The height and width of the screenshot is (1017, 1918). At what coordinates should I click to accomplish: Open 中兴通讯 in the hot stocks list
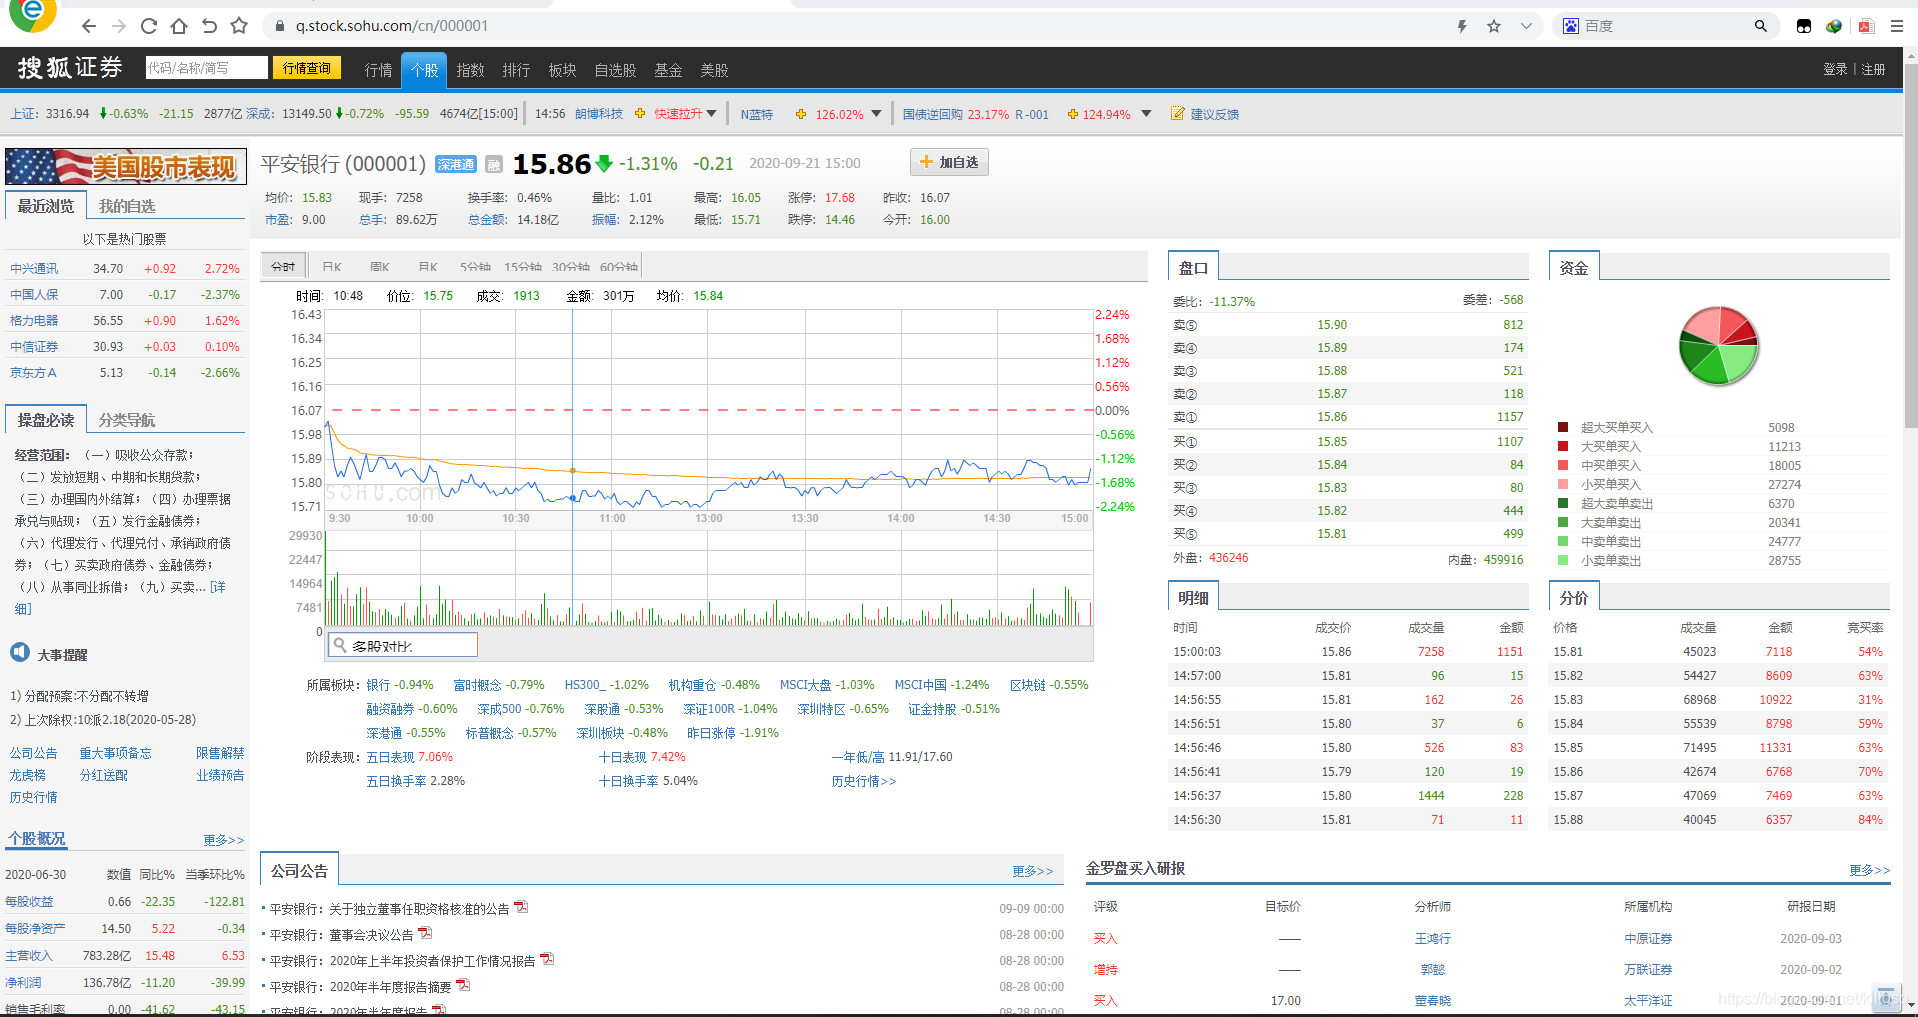tap(34, 268)
